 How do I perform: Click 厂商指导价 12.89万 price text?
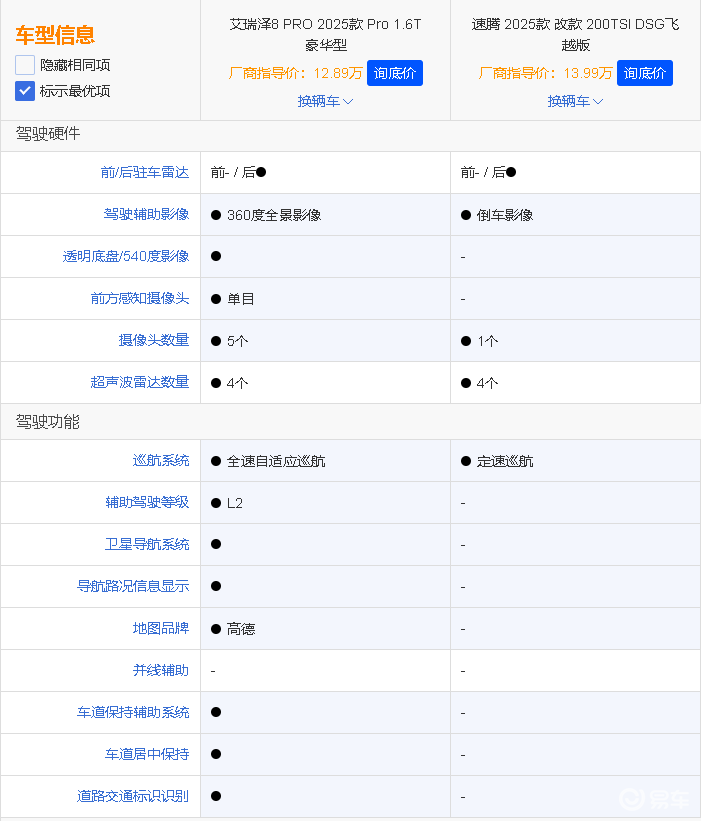pyautogui.click(x=296, y=73)
